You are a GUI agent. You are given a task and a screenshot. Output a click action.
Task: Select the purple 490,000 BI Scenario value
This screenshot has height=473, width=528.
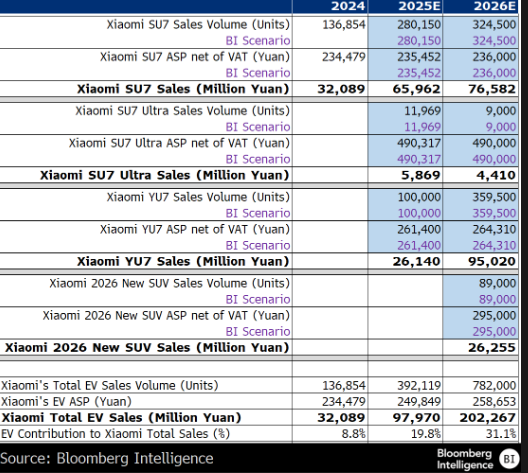[494, 159]
